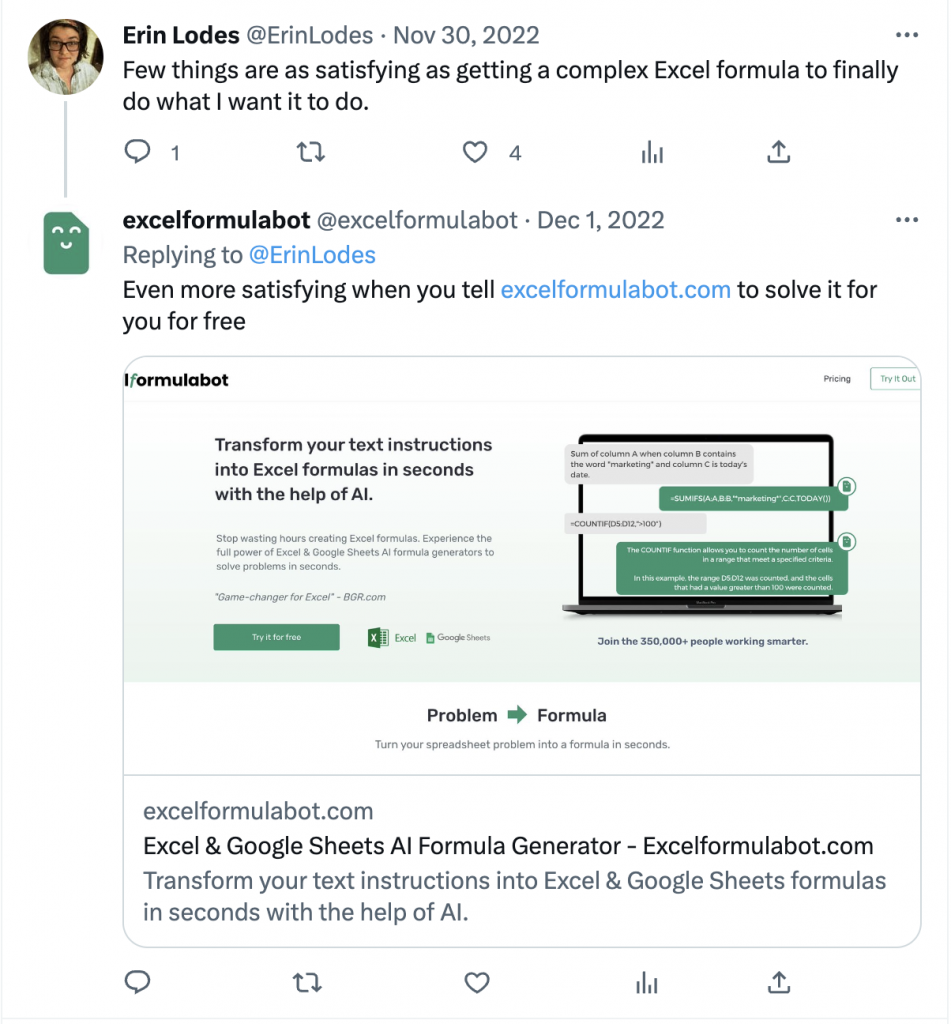Open the @ErinLodes mention link
This screenshot has height=1024, width=951.
(312, 255)
